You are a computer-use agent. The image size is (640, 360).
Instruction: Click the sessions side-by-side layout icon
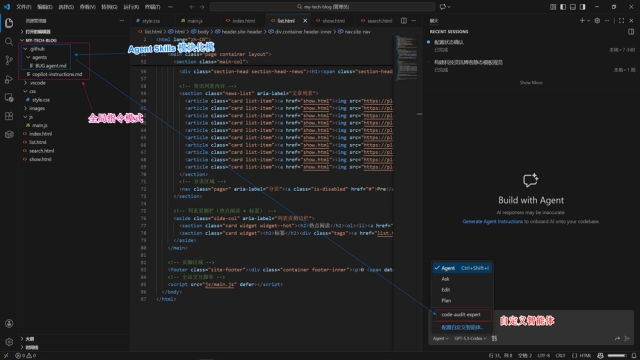point(631,31)
